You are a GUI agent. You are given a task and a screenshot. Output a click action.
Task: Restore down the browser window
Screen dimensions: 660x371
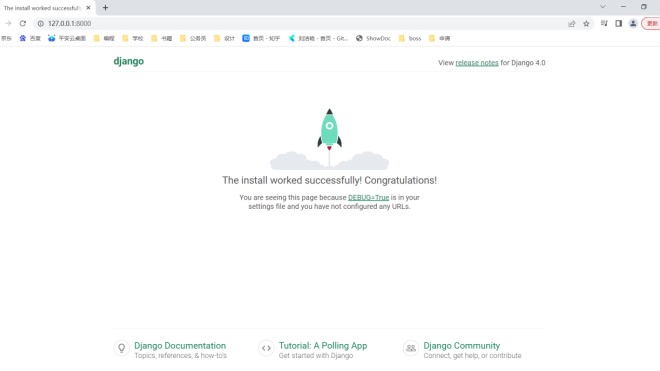[x=644, y=7]
